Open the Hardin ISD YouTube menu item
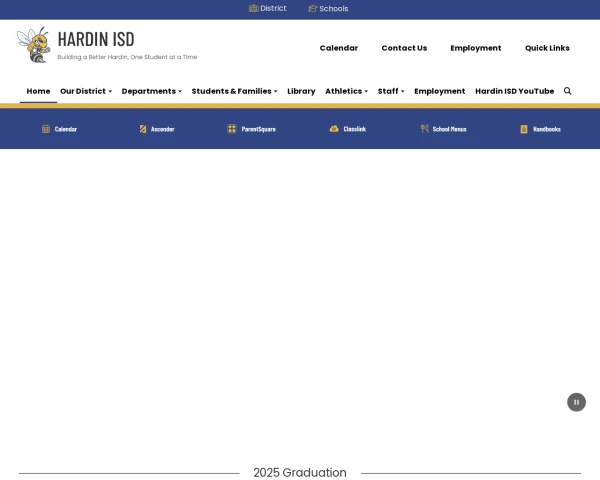This screenshot has height=480, width=600. tap(515, 91)
